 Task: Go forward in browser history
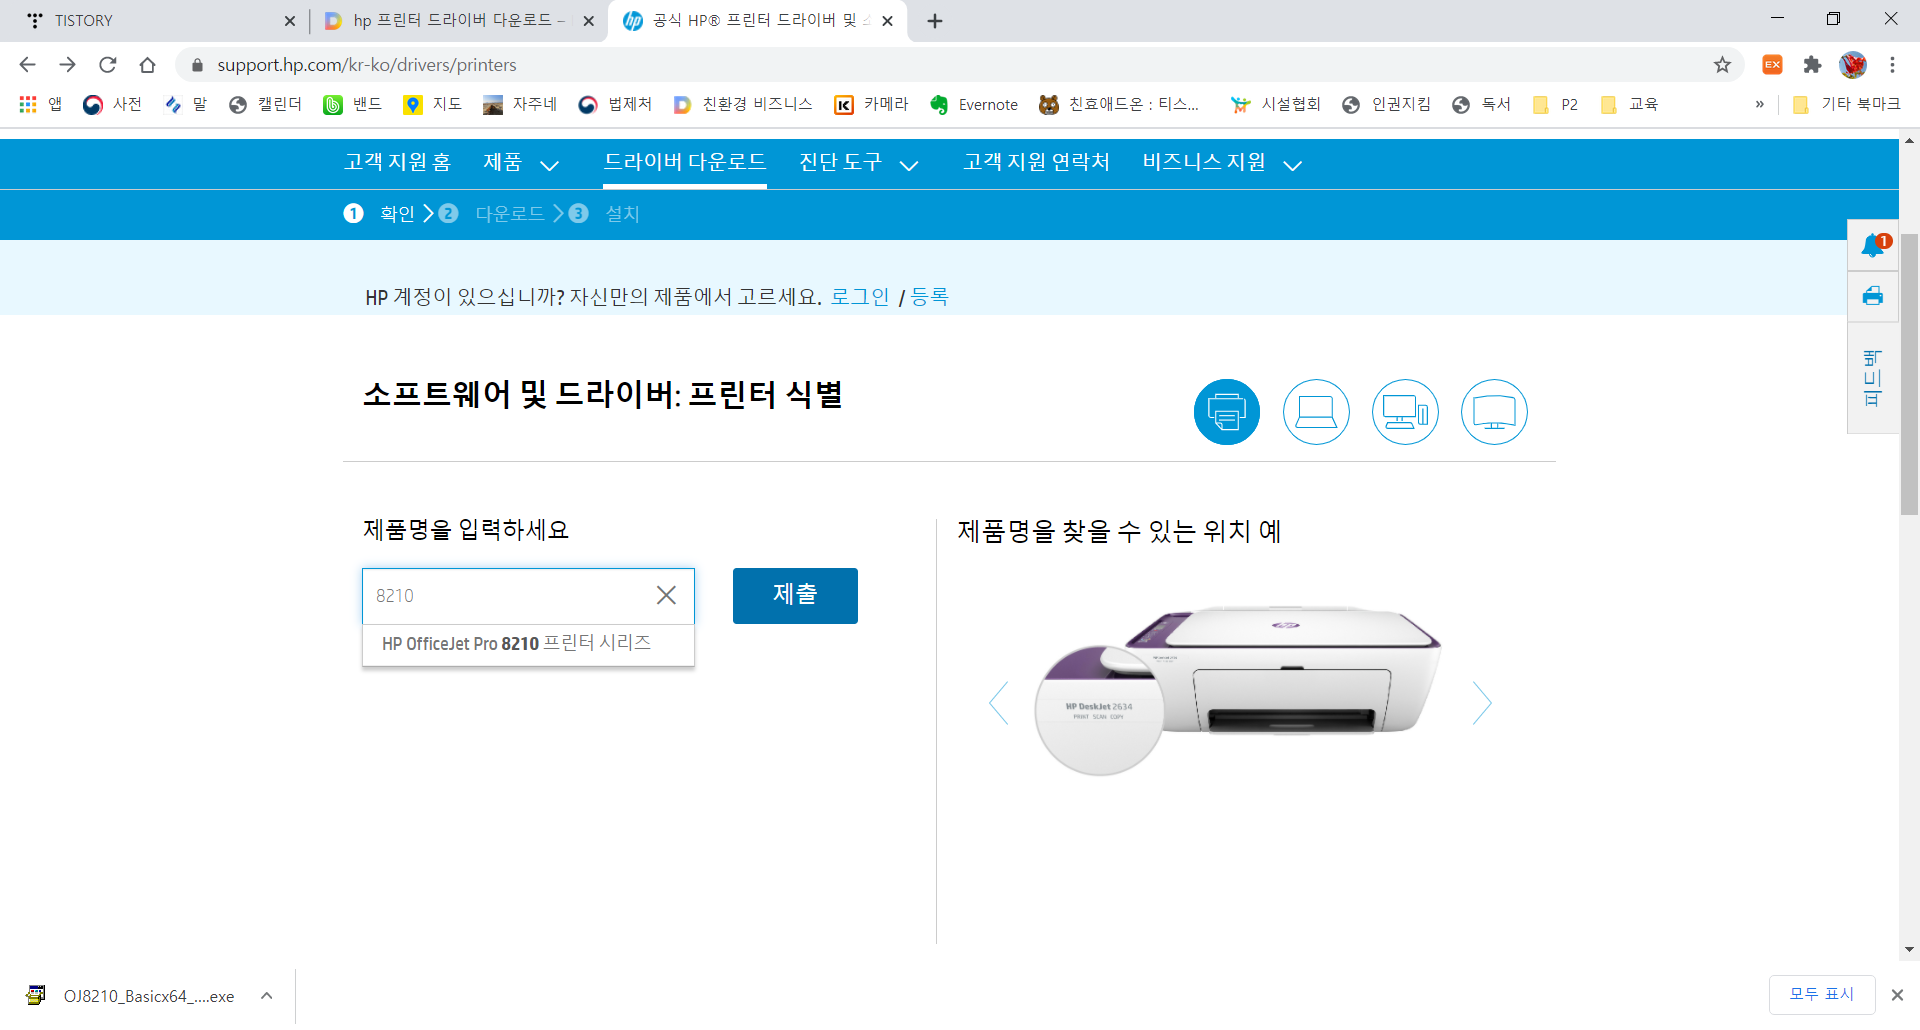coord(67,65)
